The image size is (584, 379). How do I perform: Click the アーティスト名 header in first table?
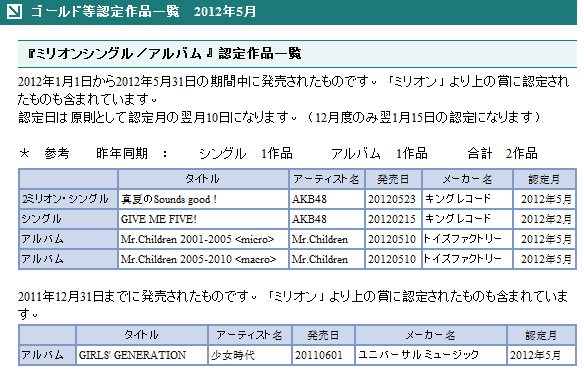[x=327, y=179]
